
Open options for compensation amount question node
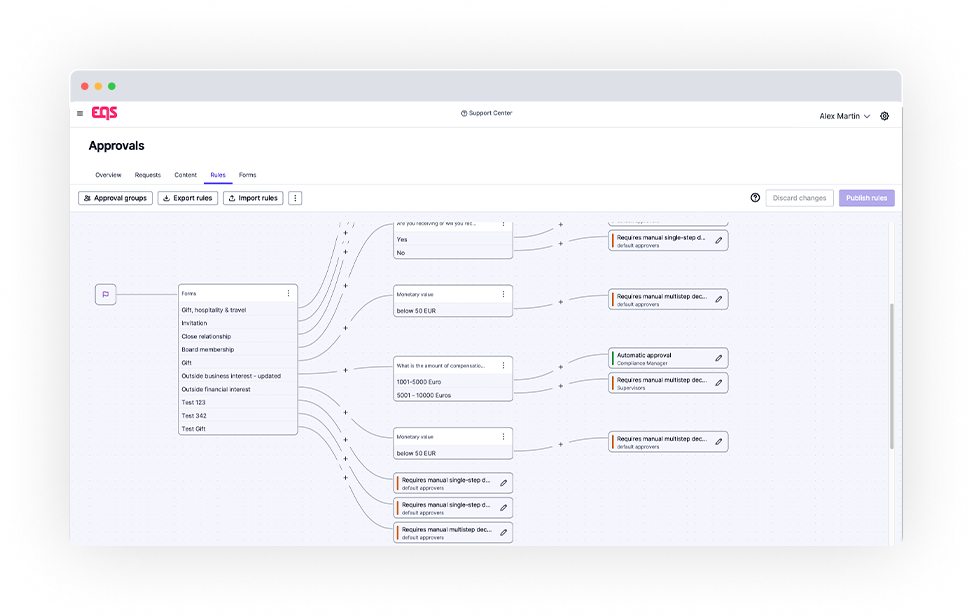coord(503,366)
